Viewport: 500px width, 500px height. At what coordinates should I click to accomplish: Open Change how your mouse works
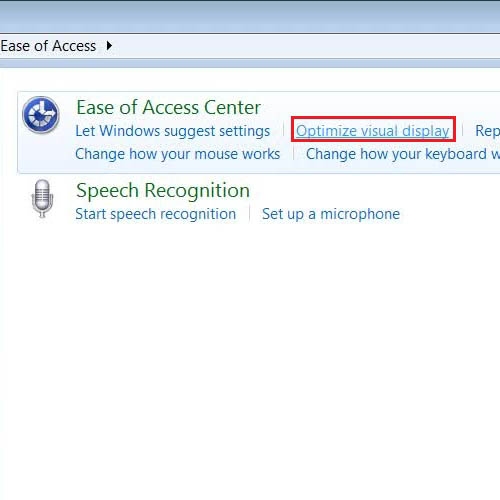point(178,154)
